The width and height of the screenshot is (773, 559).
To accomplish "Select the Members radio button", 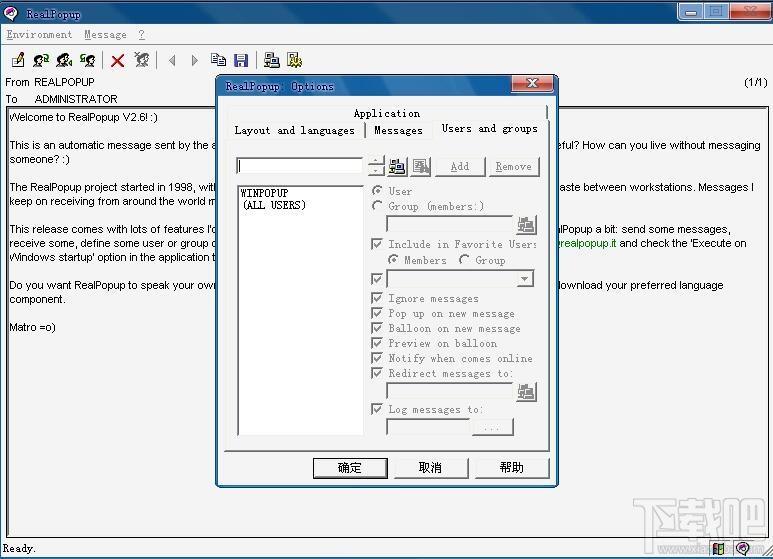I will (x=393, y=259).
